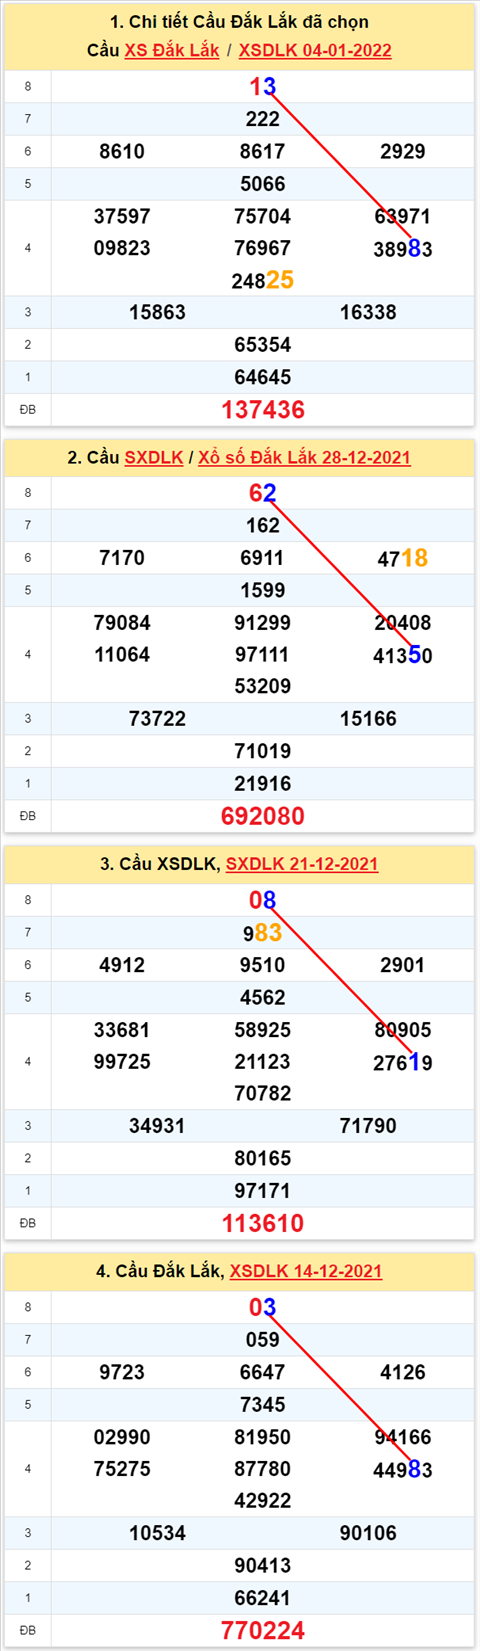Image resolution: width=480 pixels, height=1651 pixels.
Task: Click third prize 15863
Action: pos(158,312)
